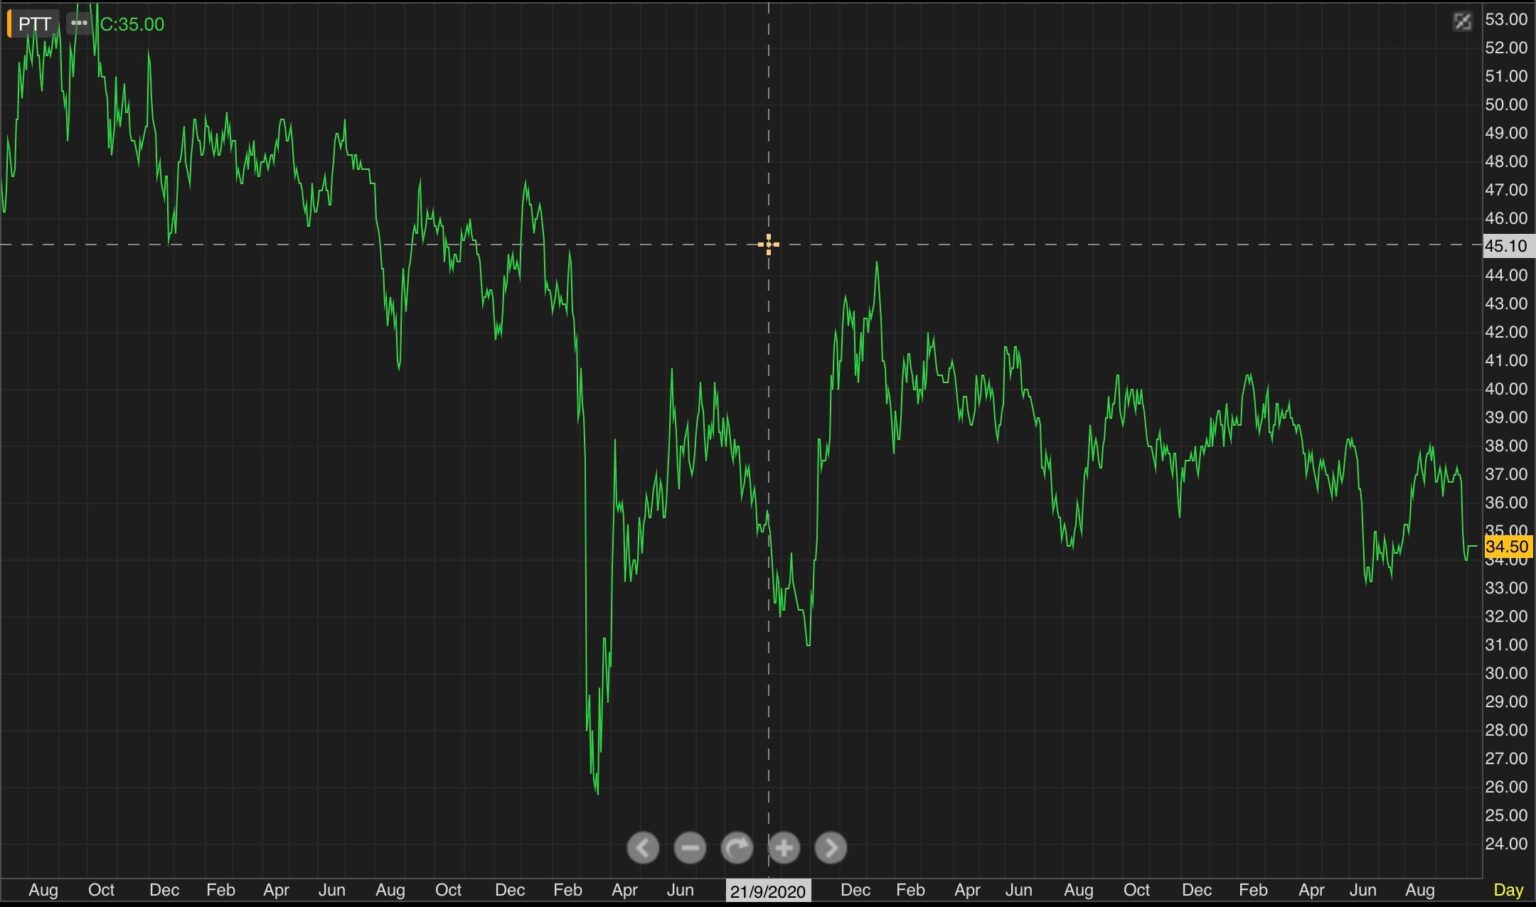Image resolution: width=1536 pixels, height=907 pixels.
Task: Select the PTT ticker label
Action: coord(33,23)
